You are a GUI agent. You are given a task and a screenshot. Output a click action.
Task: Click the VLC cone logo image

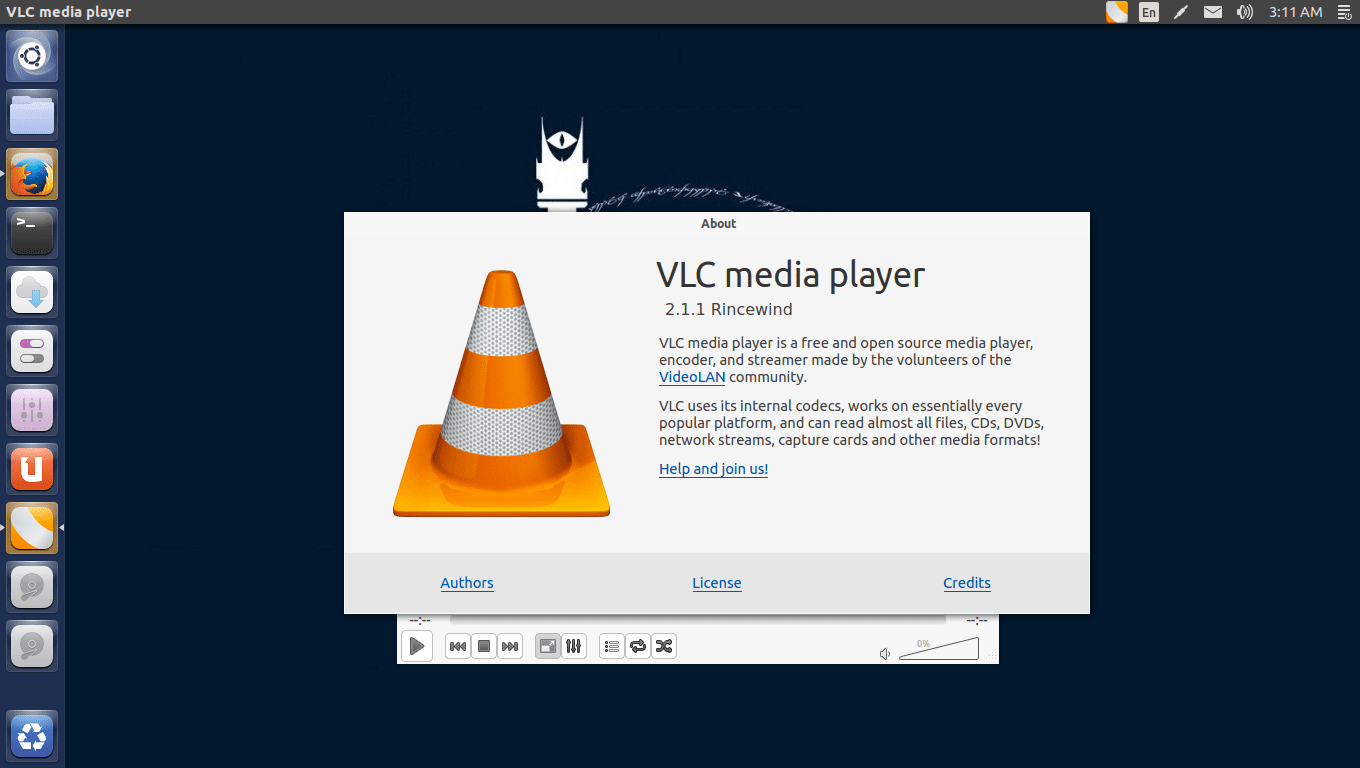point(501,394)
